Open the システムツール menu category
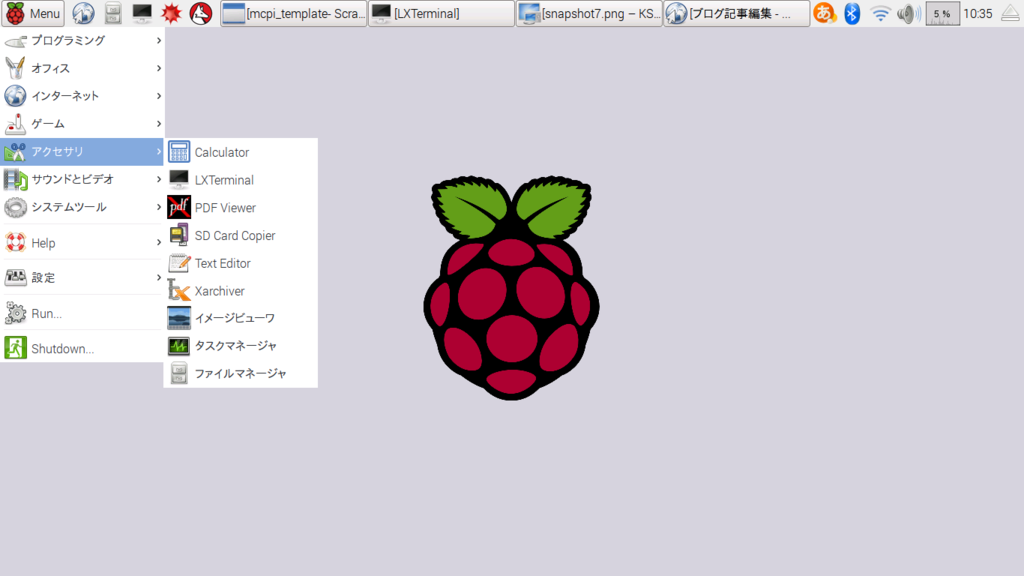The width and height of the screenshot is (1024, 576). click(x=82, y=207)
